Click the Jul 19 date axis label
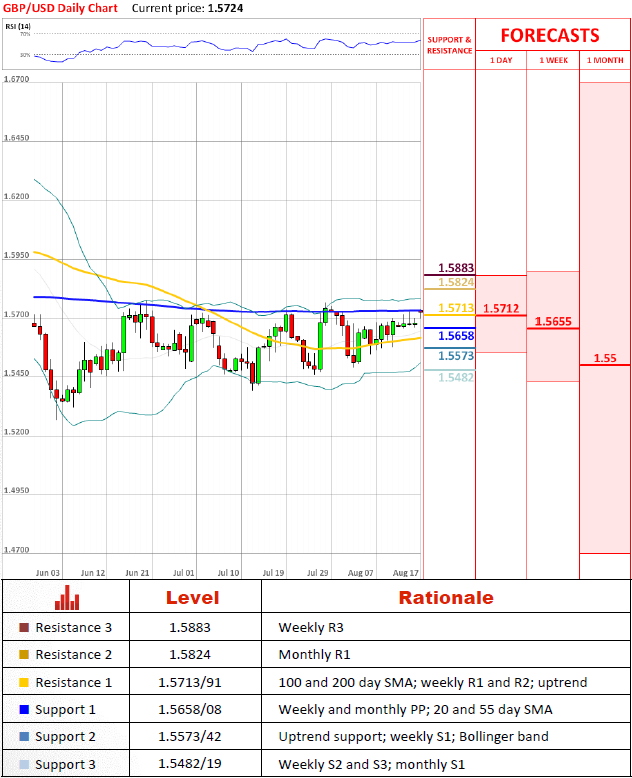Viewport: 632px width, 778px height. click(x=273, y=573)
